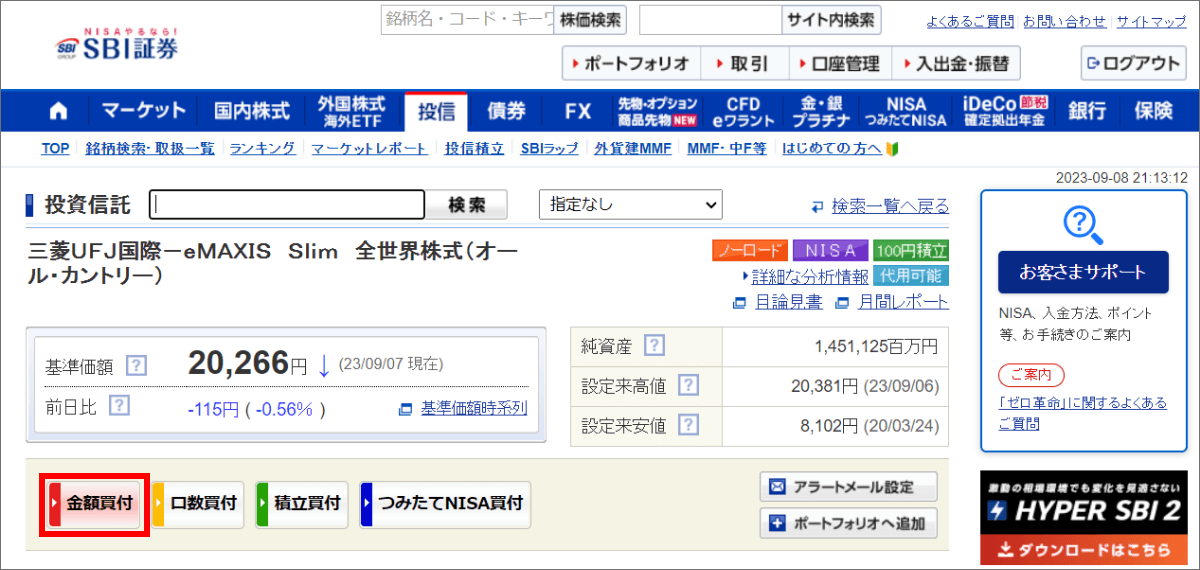Open 月間レポート link
The image size is (1200, 570).
point(901,302)
